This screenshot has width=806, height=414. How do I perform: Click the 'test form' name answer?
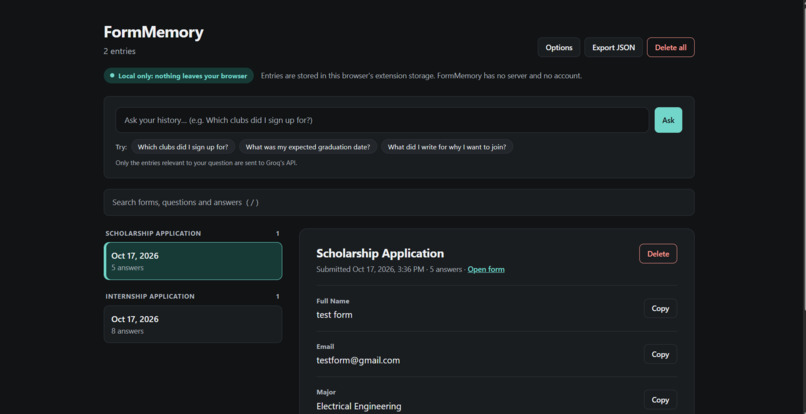(334, 315)
